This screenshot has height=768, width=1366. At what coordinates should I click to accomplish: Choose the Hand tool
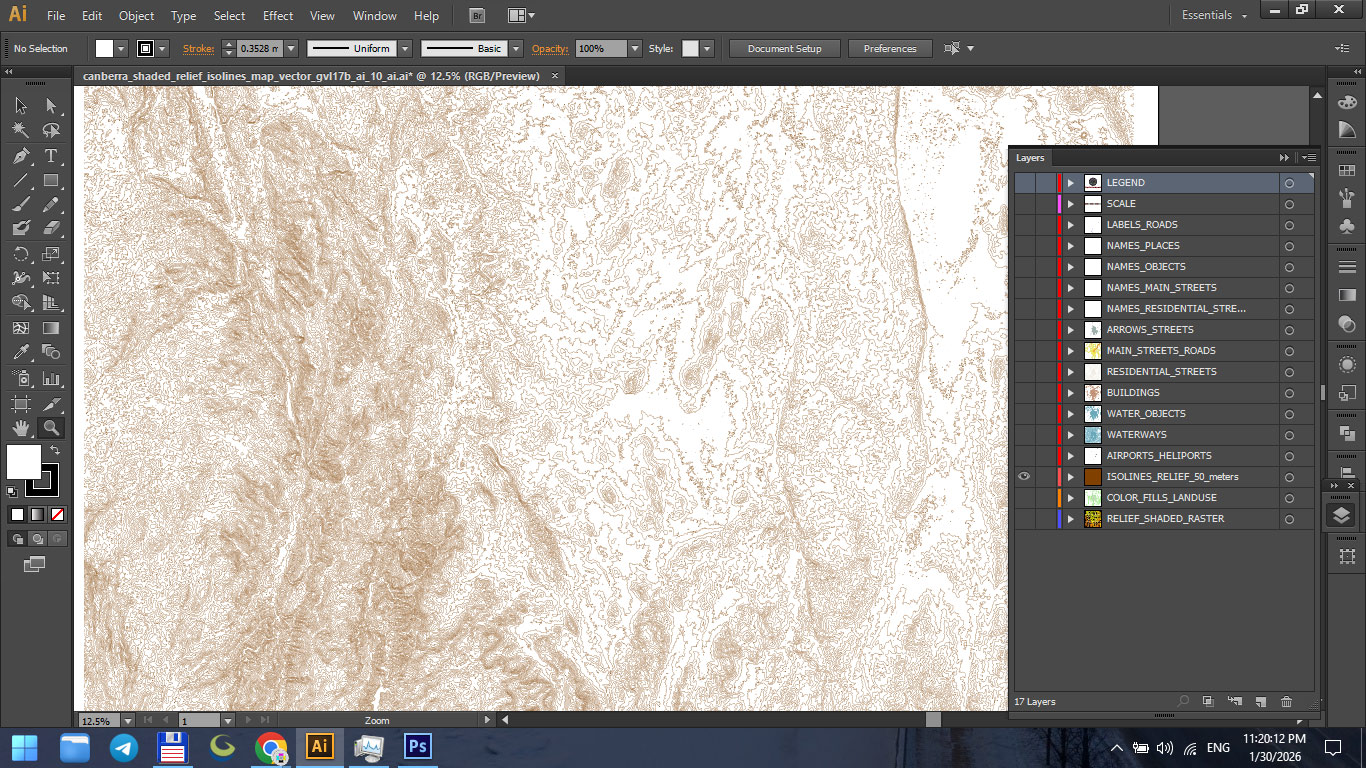(20, 428)
